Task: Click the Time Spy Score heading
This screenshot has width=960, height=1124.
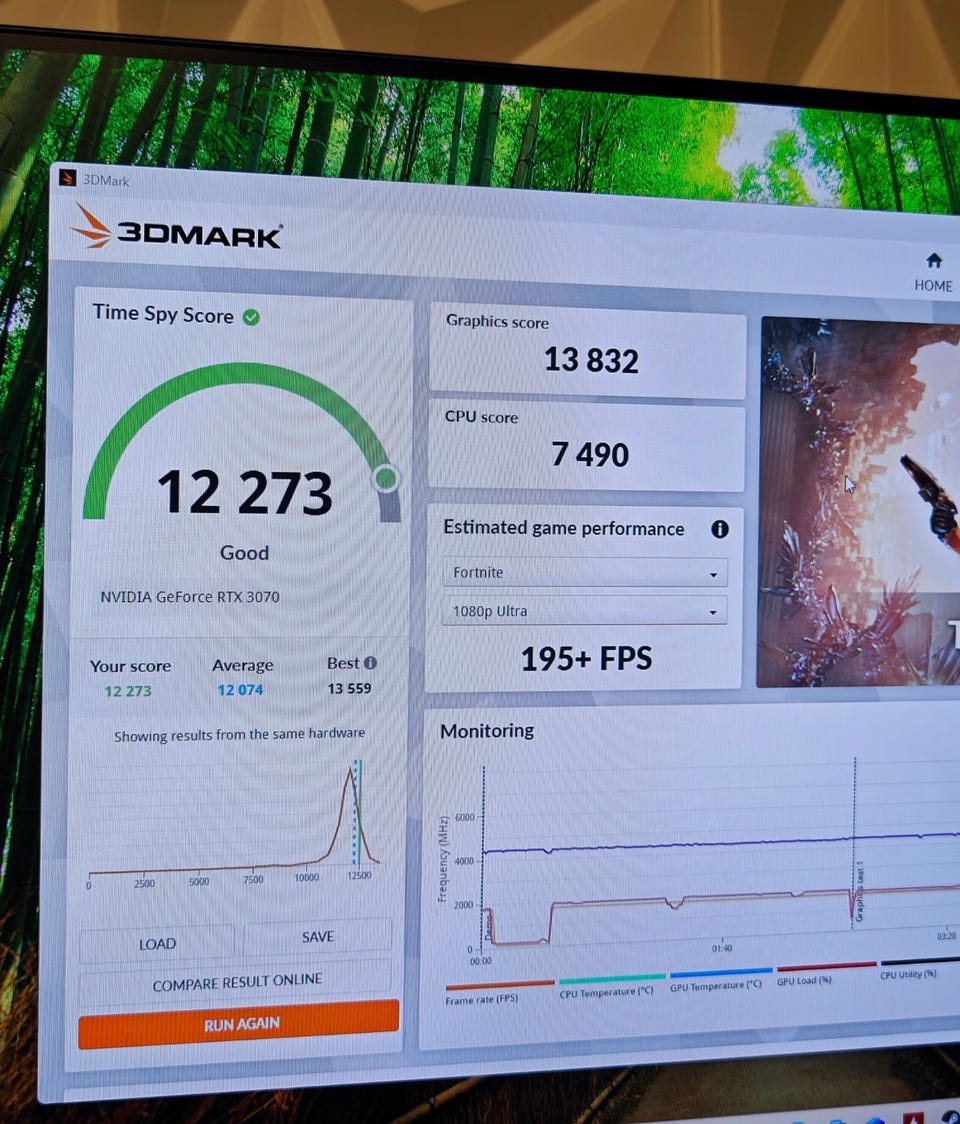Action: (163, 315)
